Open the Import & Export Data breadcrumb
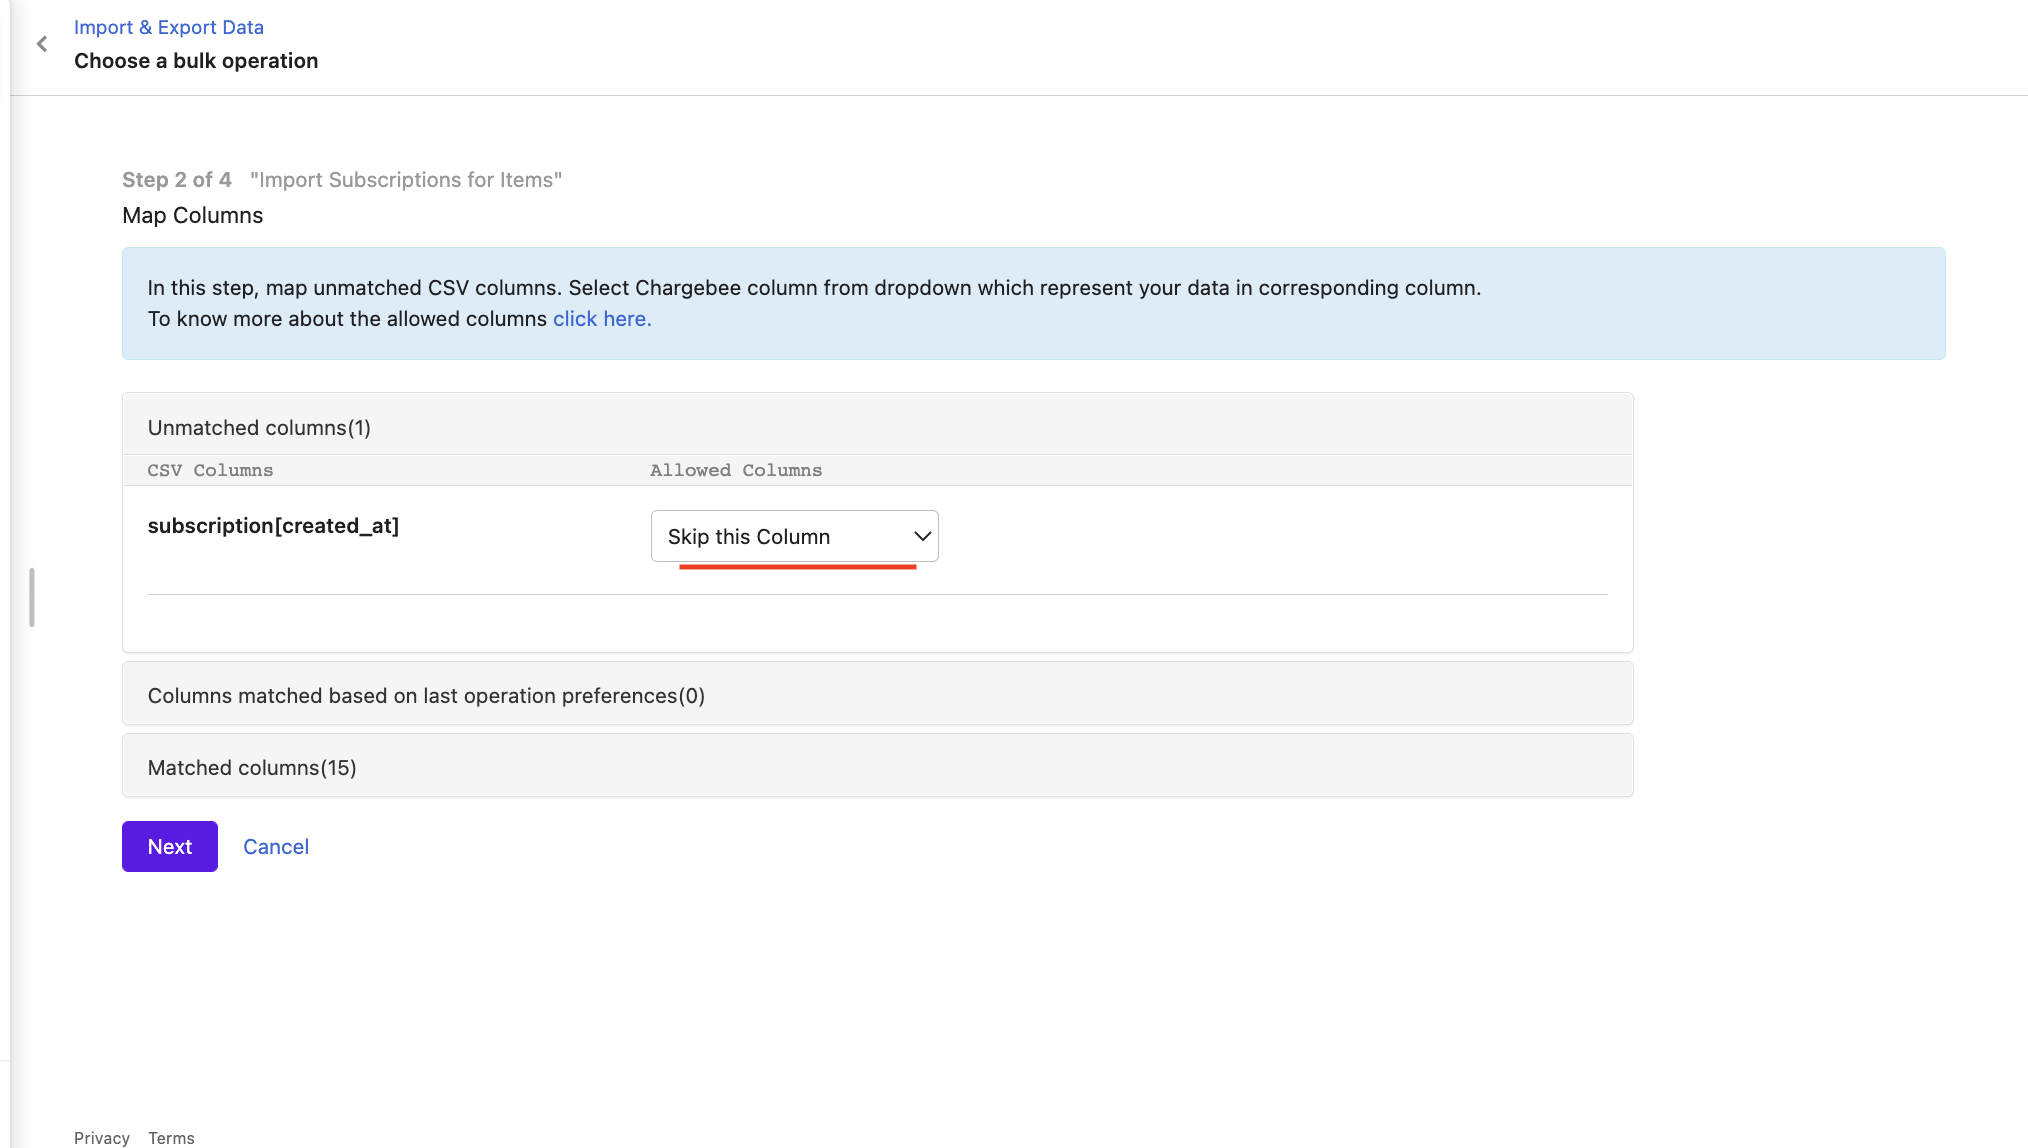 (x=169, y=27)
